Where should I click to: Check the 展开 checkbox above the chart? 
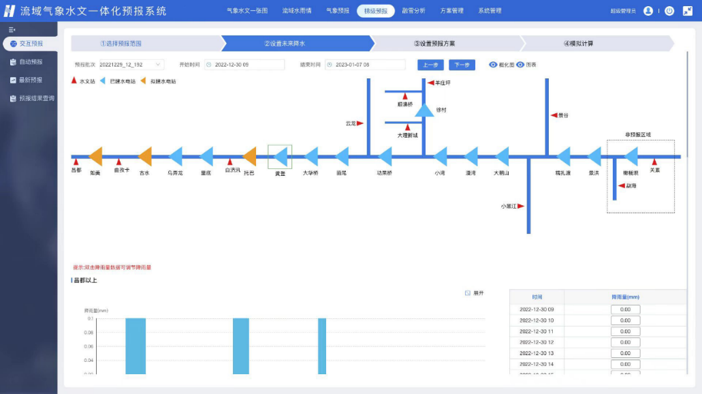pyautogui.click(x=467, y=293)
